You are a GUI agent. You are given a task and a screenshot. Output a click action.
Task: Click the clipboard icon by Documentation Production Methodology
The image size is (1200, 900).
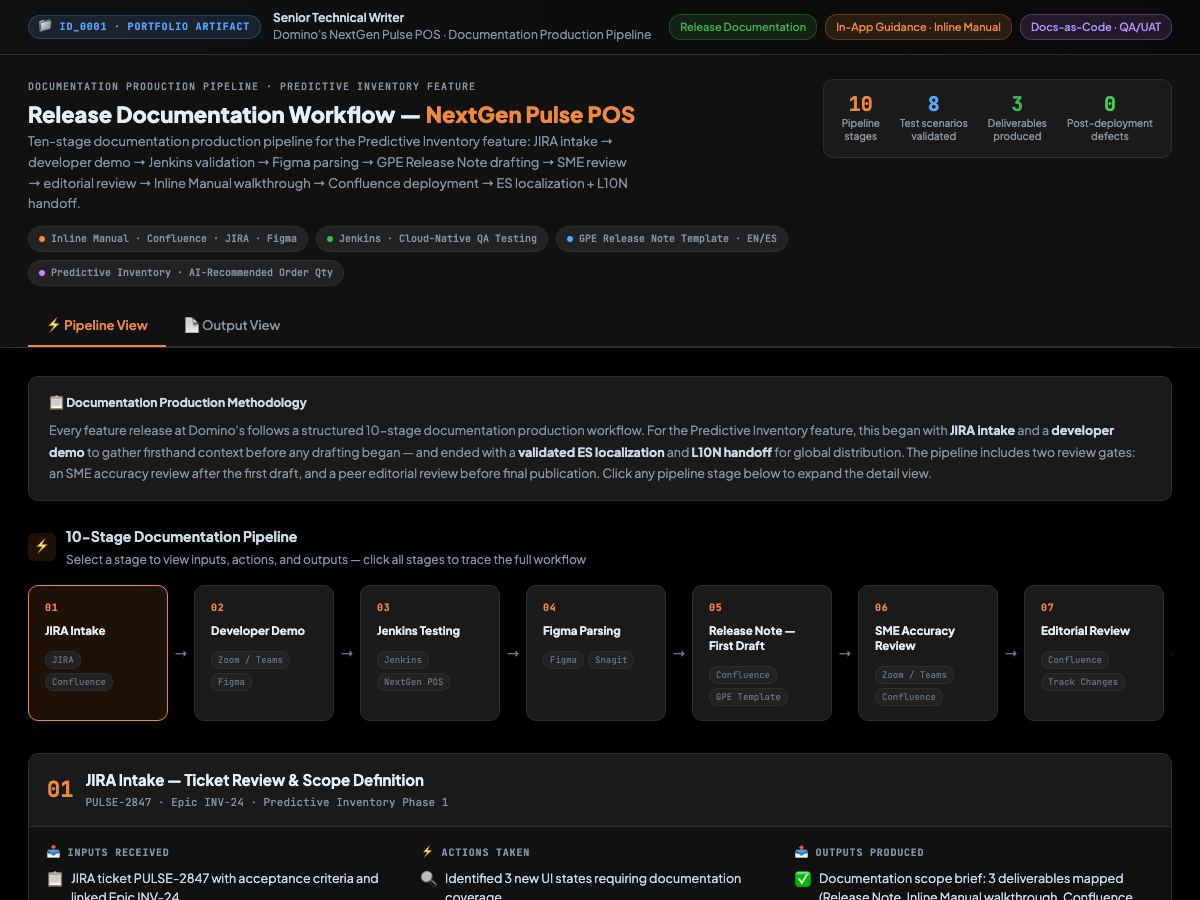pos(56,402)
